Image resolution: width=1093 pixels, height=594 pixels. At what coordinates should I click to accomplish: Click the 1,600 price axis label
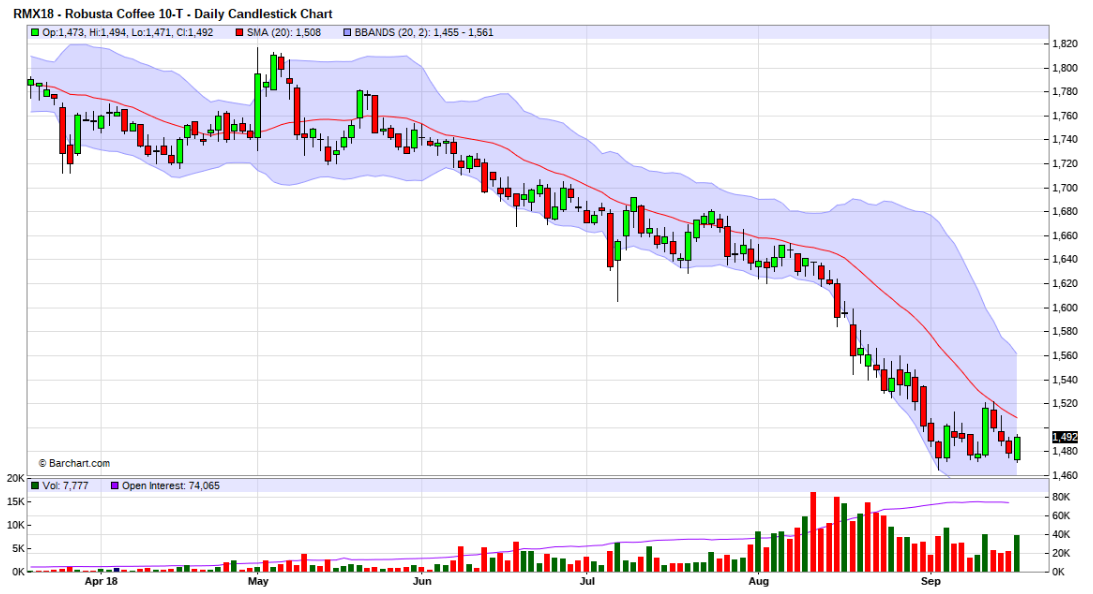click(x=1065, y=307)
